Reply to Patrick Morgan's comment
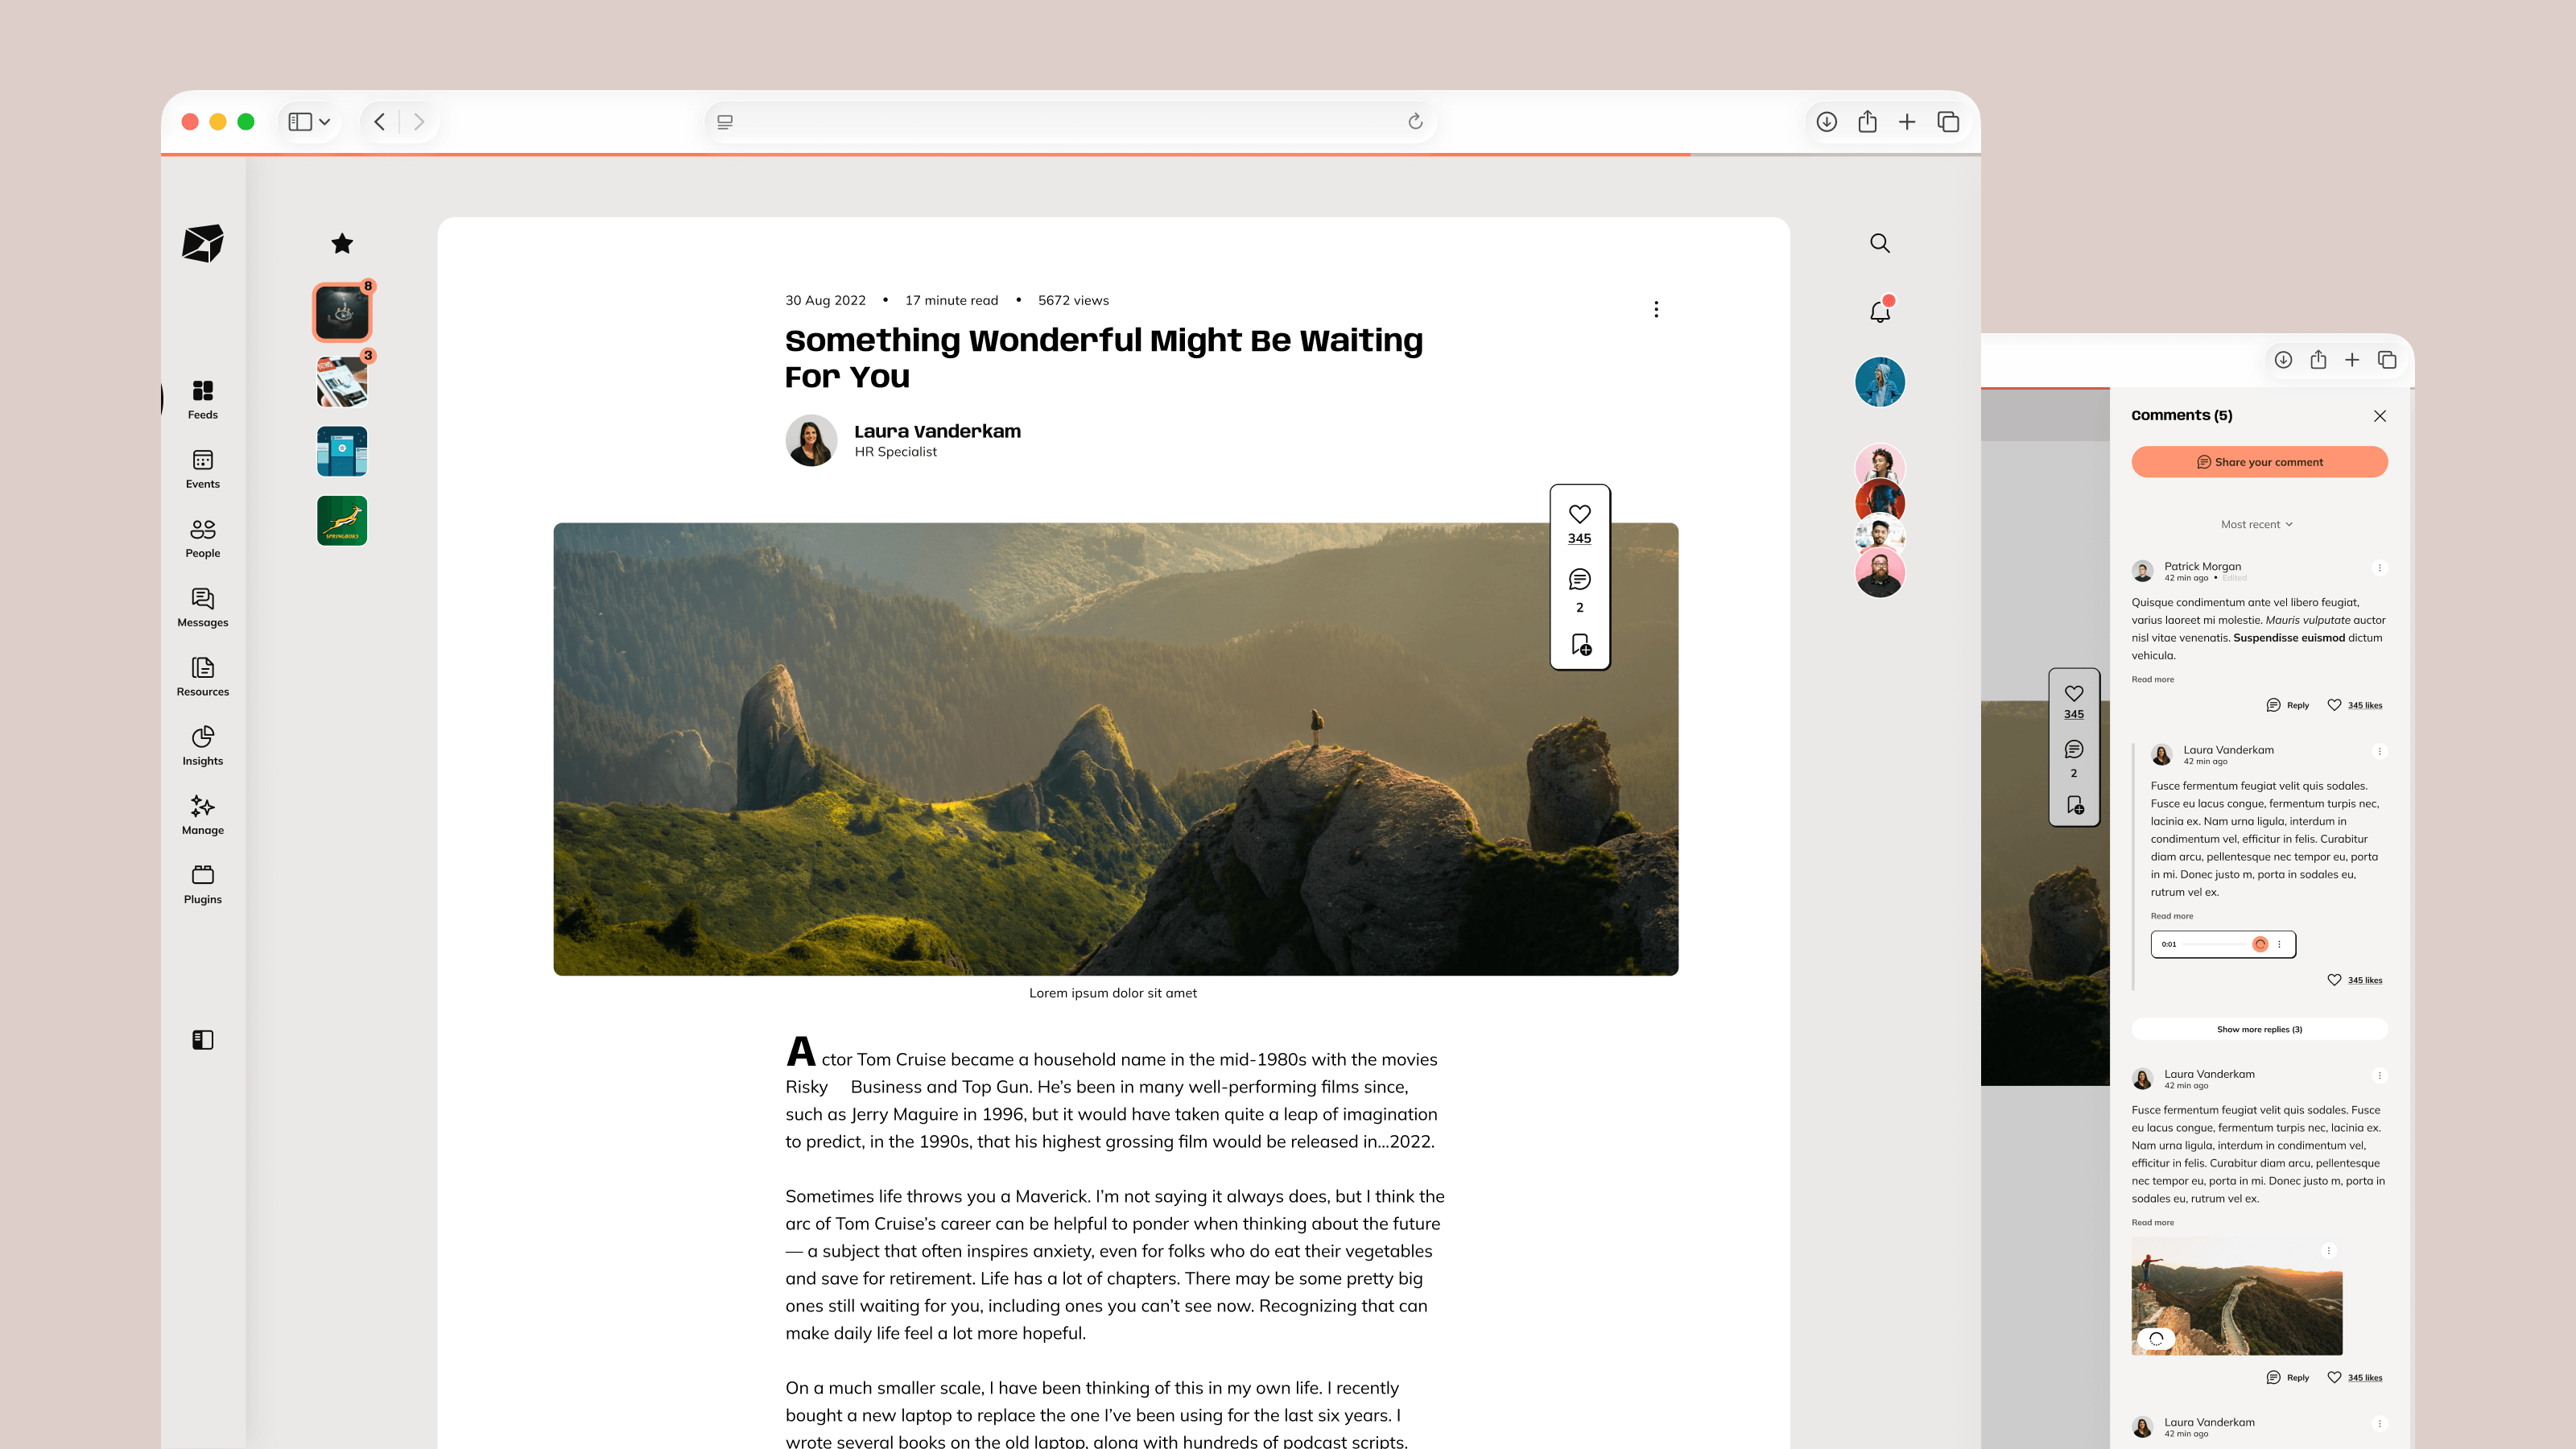The width and height of the screenshot is (2576, 1449). point(2287,705)
